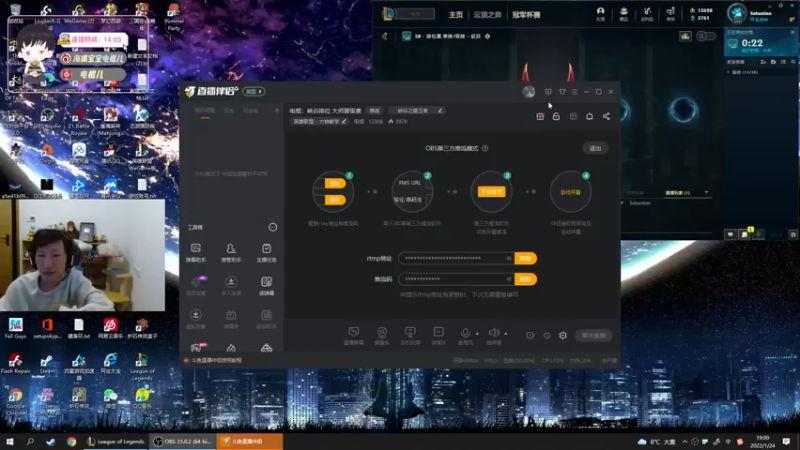Open the 读弹幕 read-danmaku tool icon
Screen dimensions: 800x450
(266, 286)
